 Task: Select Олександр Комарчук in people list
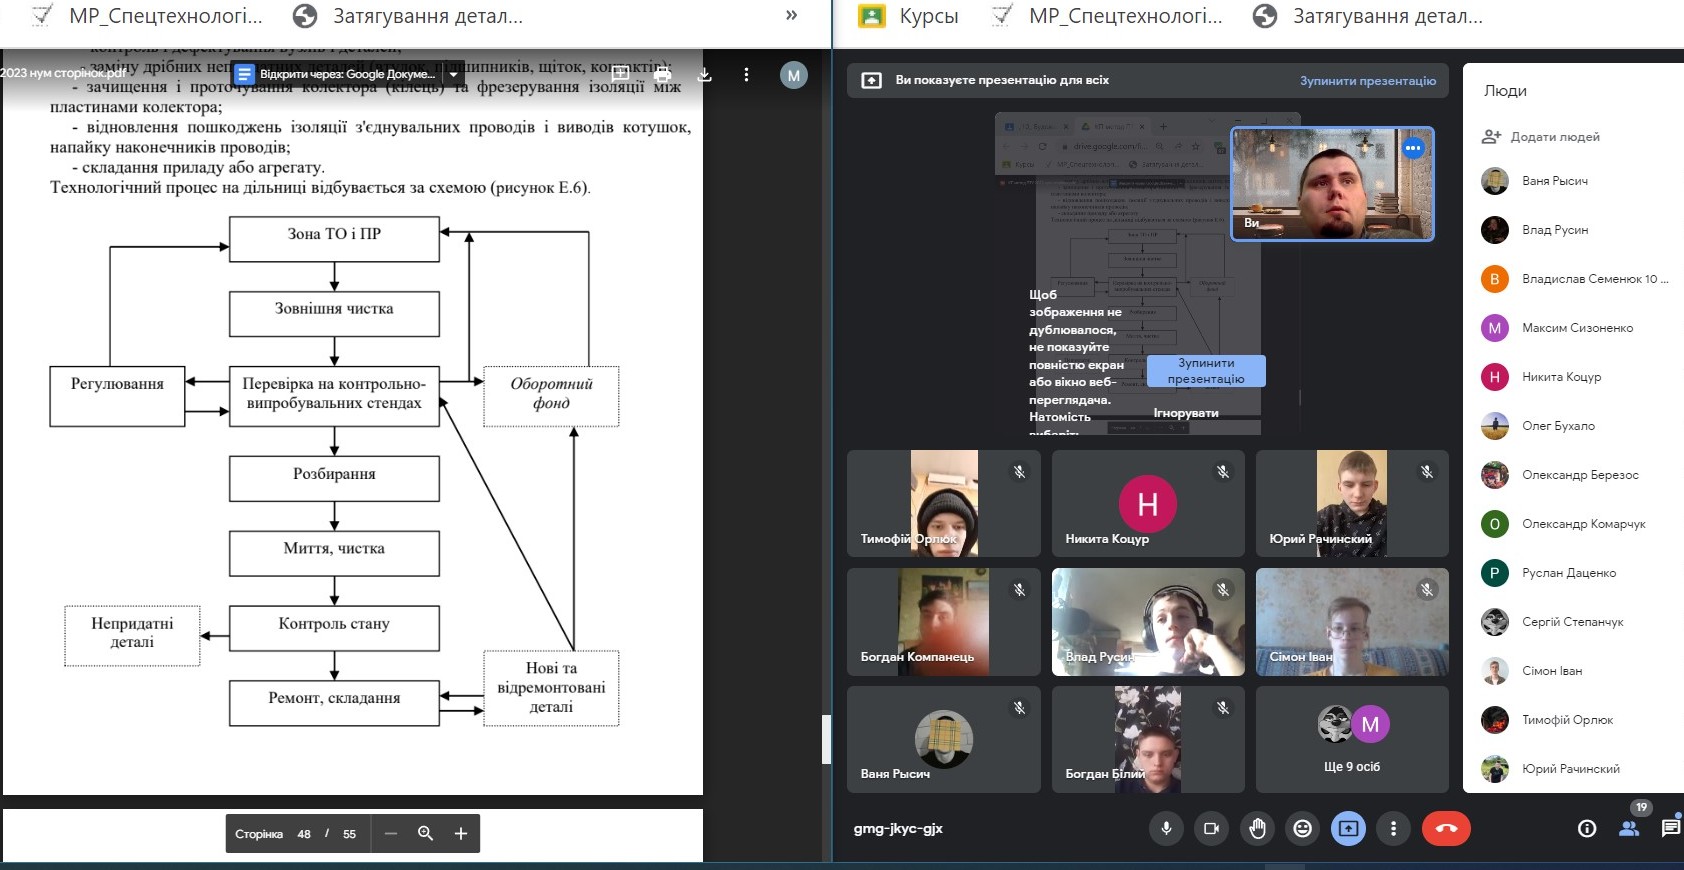(1572, 524)
